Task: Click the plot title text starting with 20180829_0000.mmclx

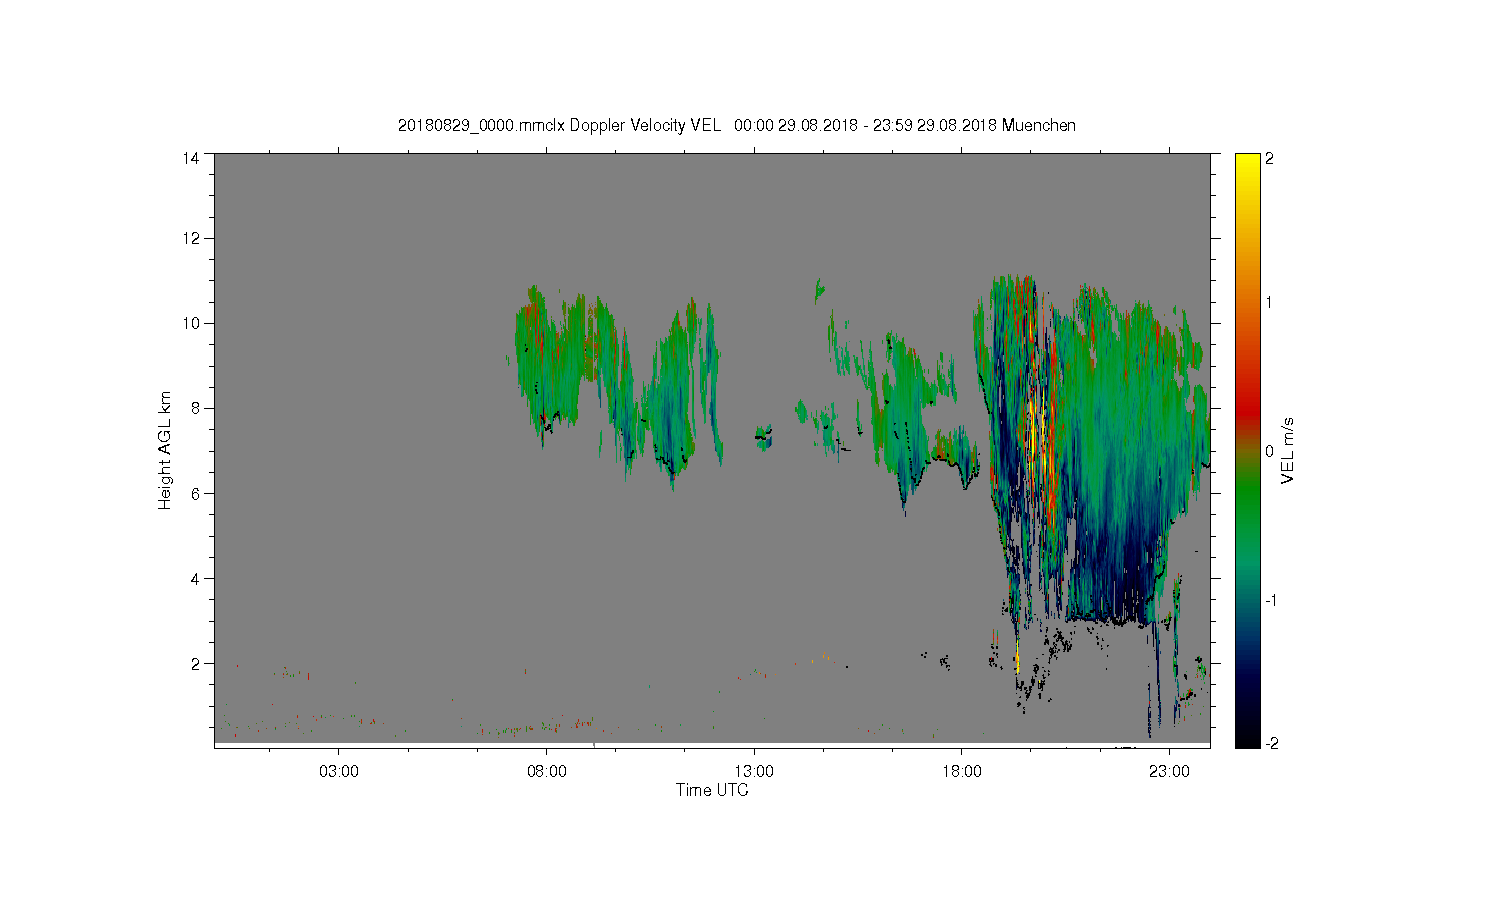Action: pos(737,125)
